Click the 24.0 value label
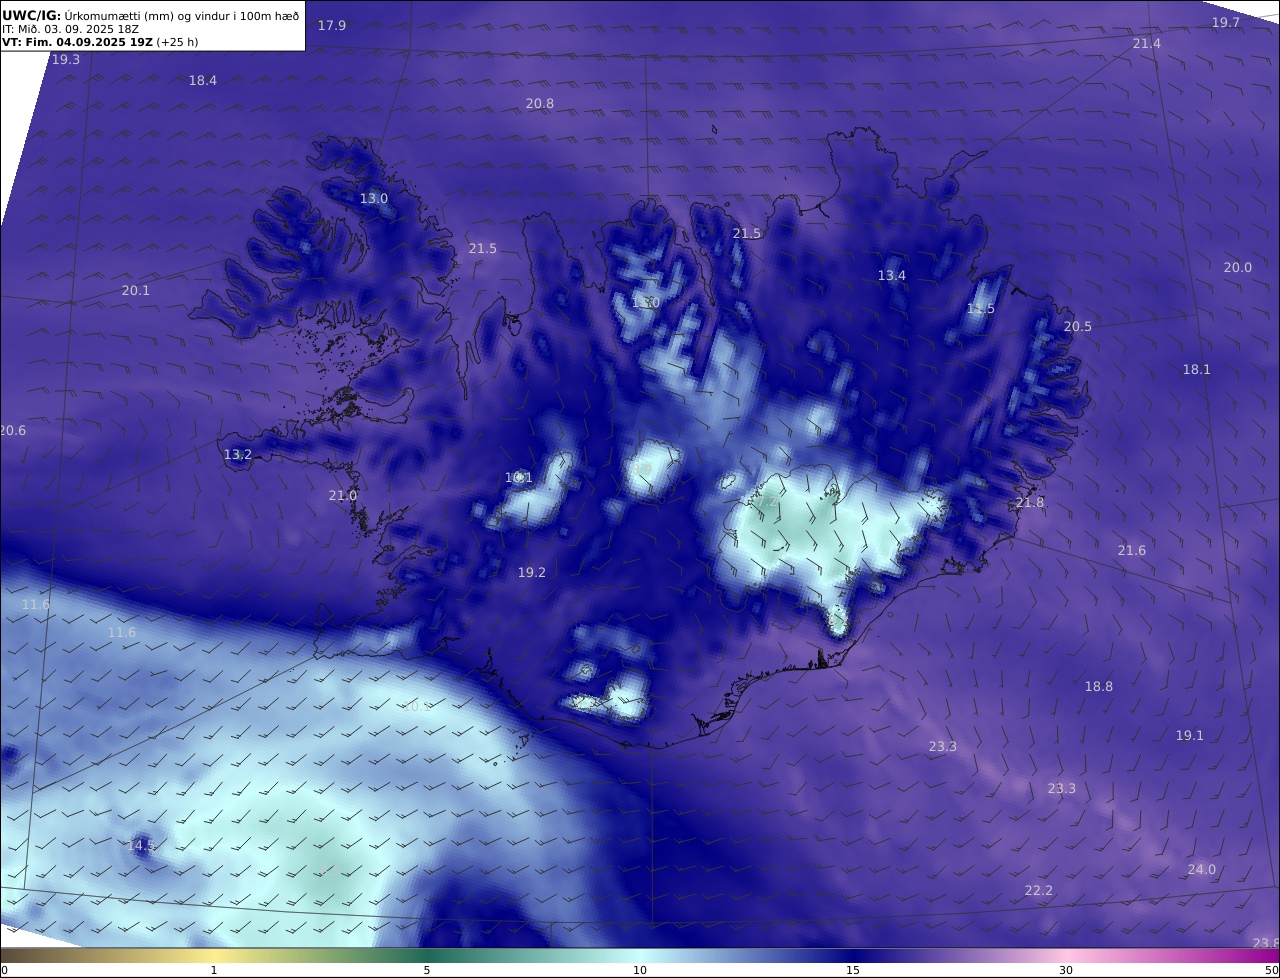Image resolution: width=1280 pixels, height=978 pixels. click(x=1202, y=869)
